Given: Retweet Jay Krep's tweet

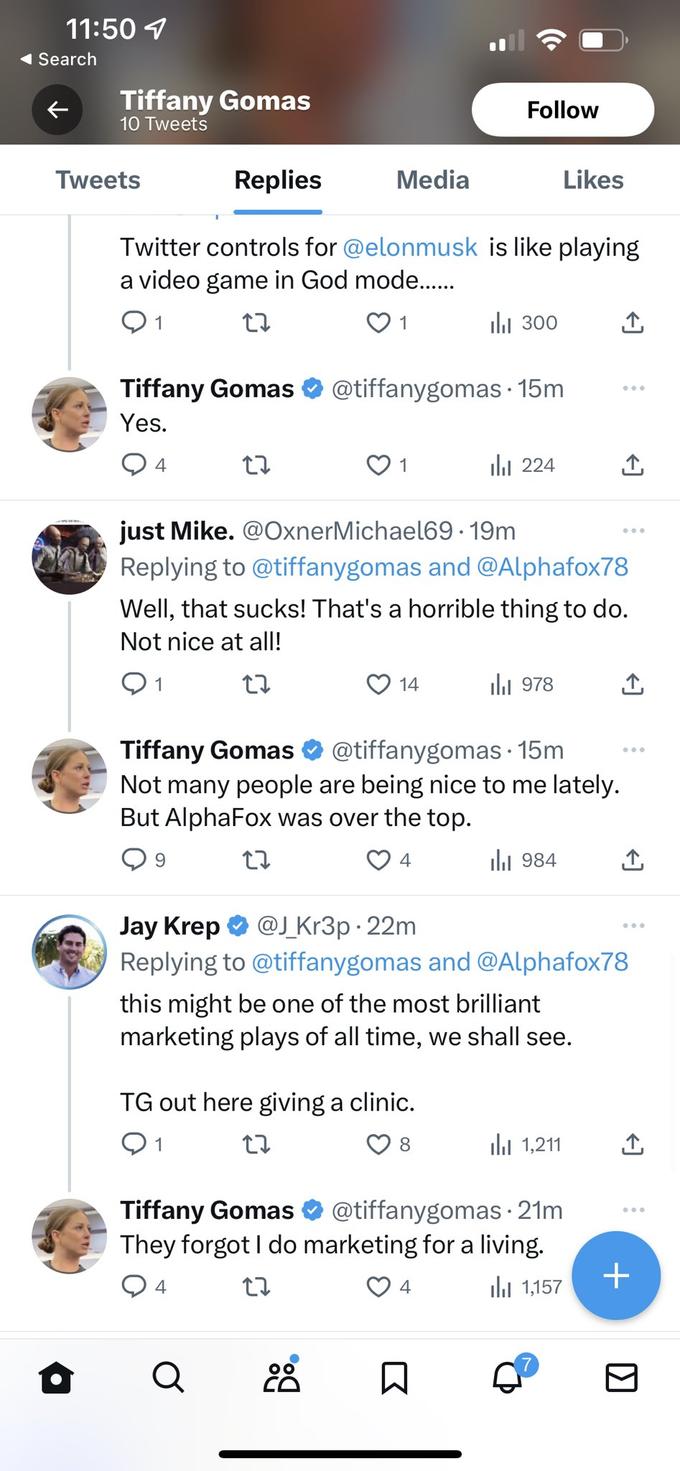Looking at the screenshot, I should (x=256, y=1144).
